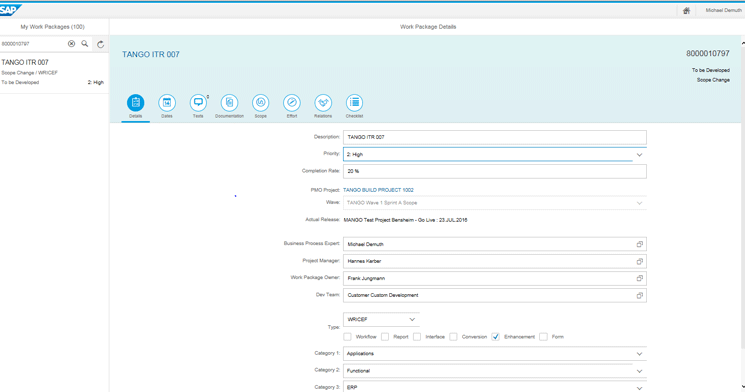745x392 pixels.
Task: Check the Conversion checkbox
Action: coord(453,337)
